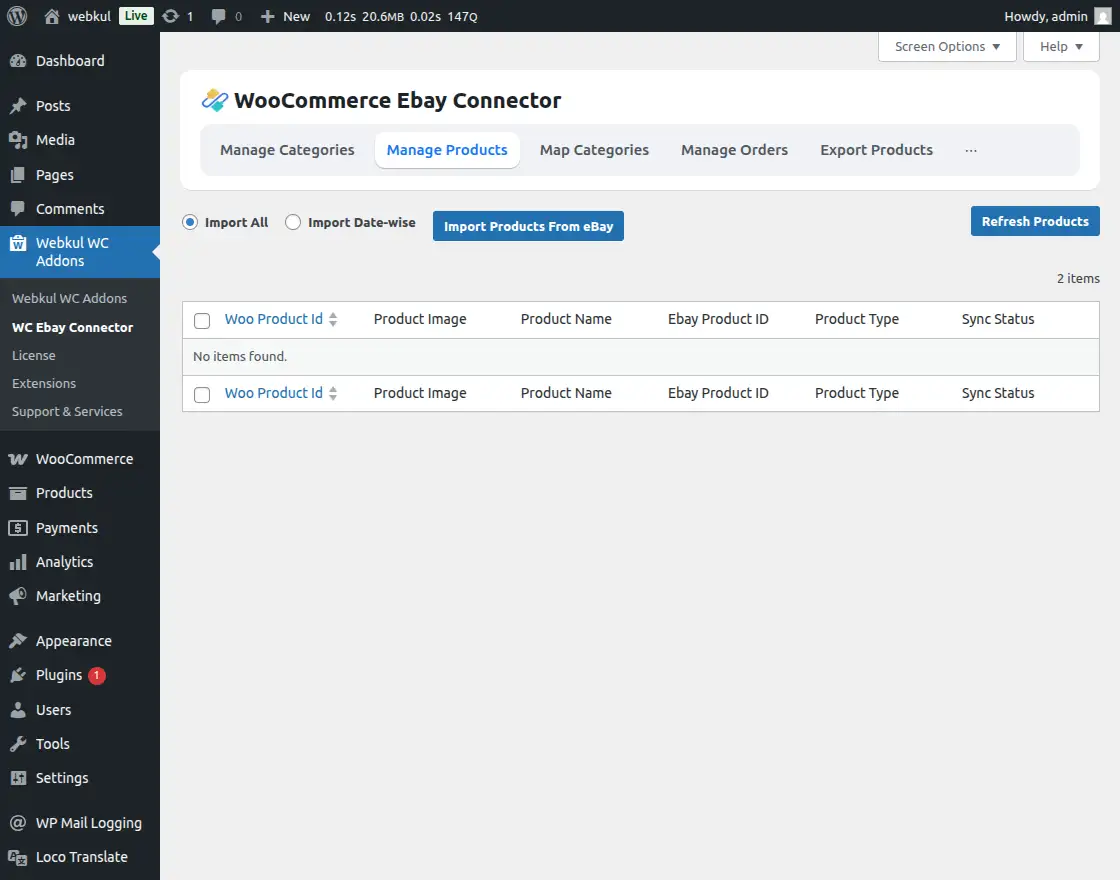Click the New text in admin bar

point(296,16)
